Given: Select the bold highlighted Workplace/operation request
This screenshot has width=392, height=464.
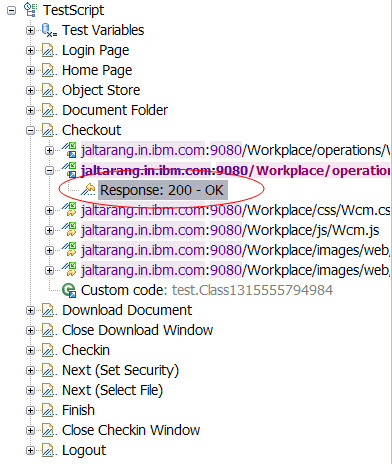Looking at the screenshot, I should (x=236, y=170).
